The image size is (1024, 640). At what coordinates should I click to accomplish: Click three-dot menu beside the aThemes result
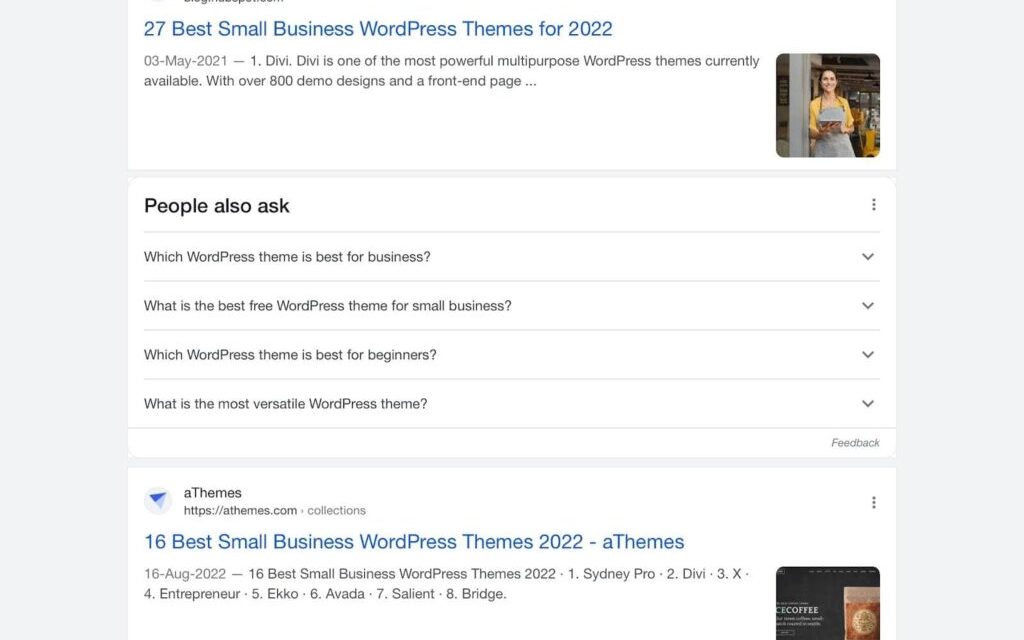(873, 502)
